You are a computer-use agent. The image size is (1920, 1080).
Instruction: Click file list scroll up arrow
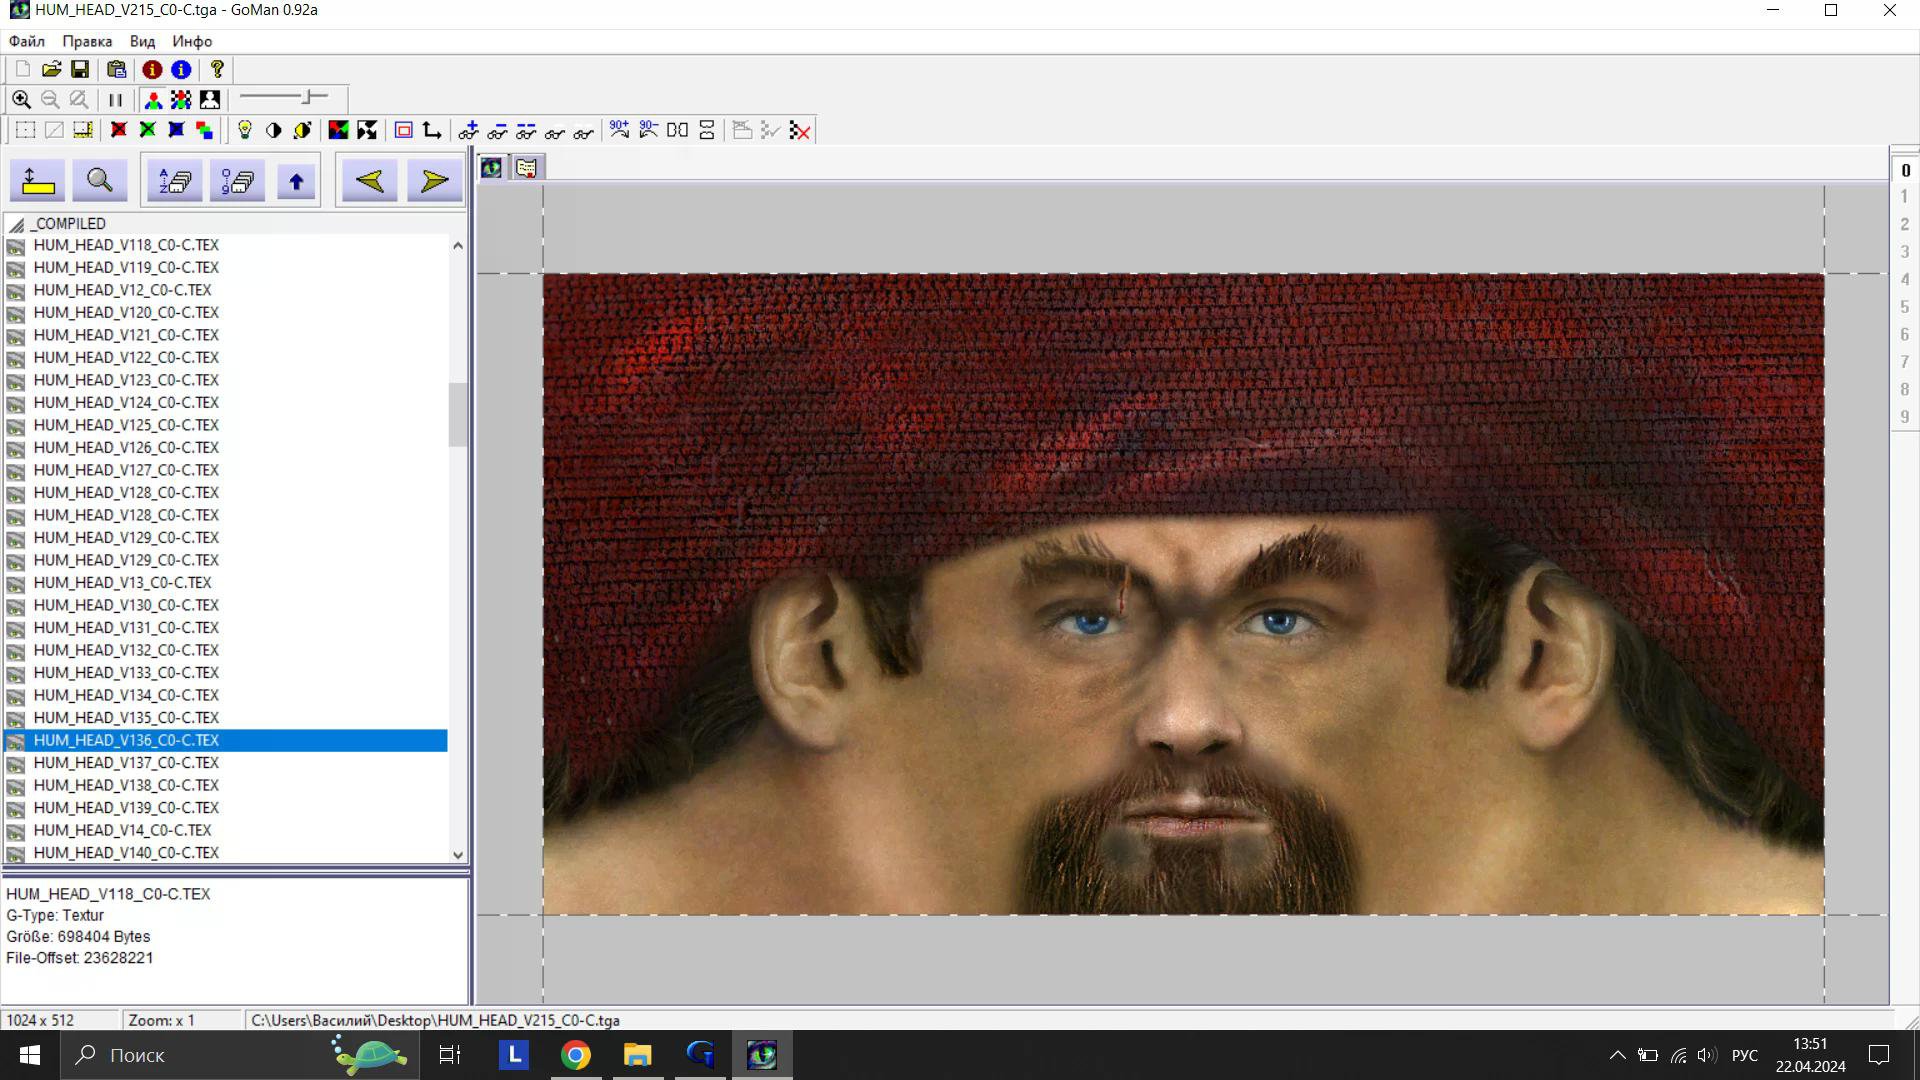coord(458,245)
